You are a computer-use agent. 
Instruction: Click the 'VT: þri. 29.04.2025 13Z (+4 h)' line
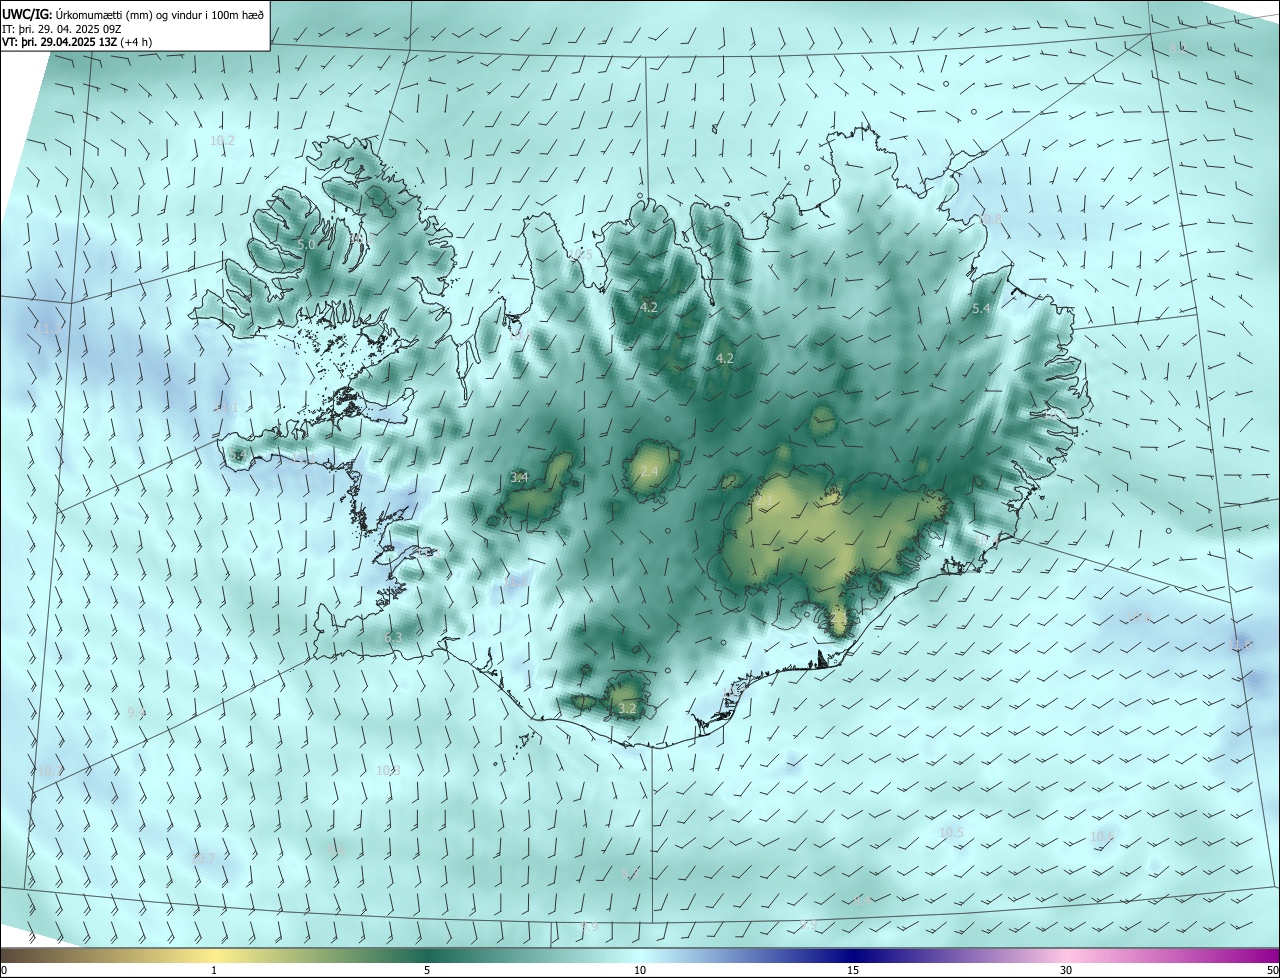click(x=77, y=42)
